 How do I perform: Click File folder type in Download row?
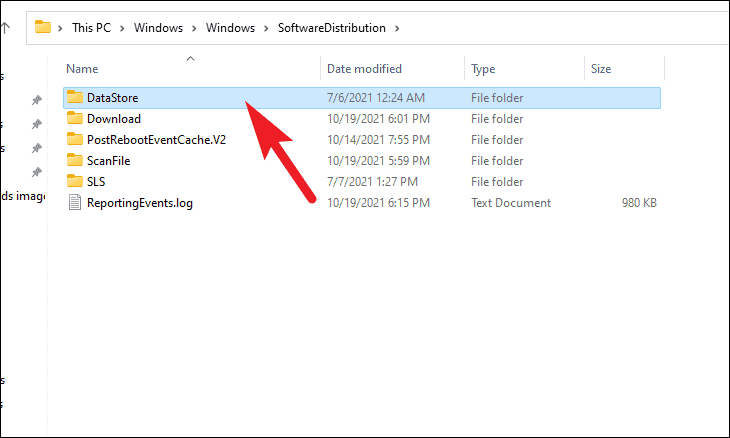[497, 119]
